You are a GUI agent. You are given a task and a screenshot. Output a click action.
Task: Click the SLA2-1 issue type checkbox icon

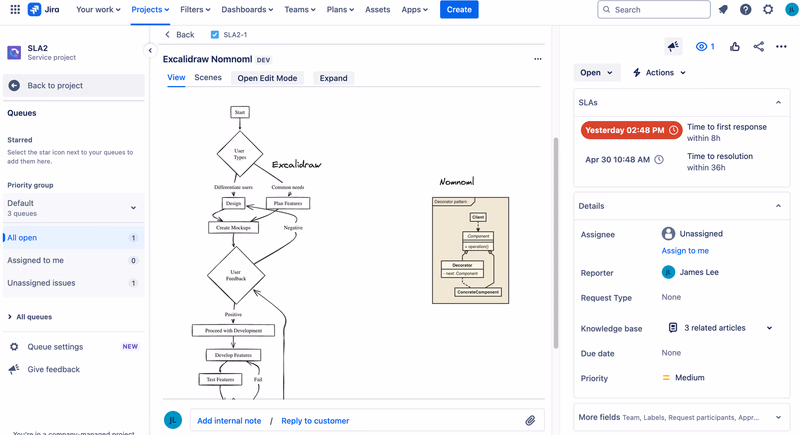coord(215,35)
